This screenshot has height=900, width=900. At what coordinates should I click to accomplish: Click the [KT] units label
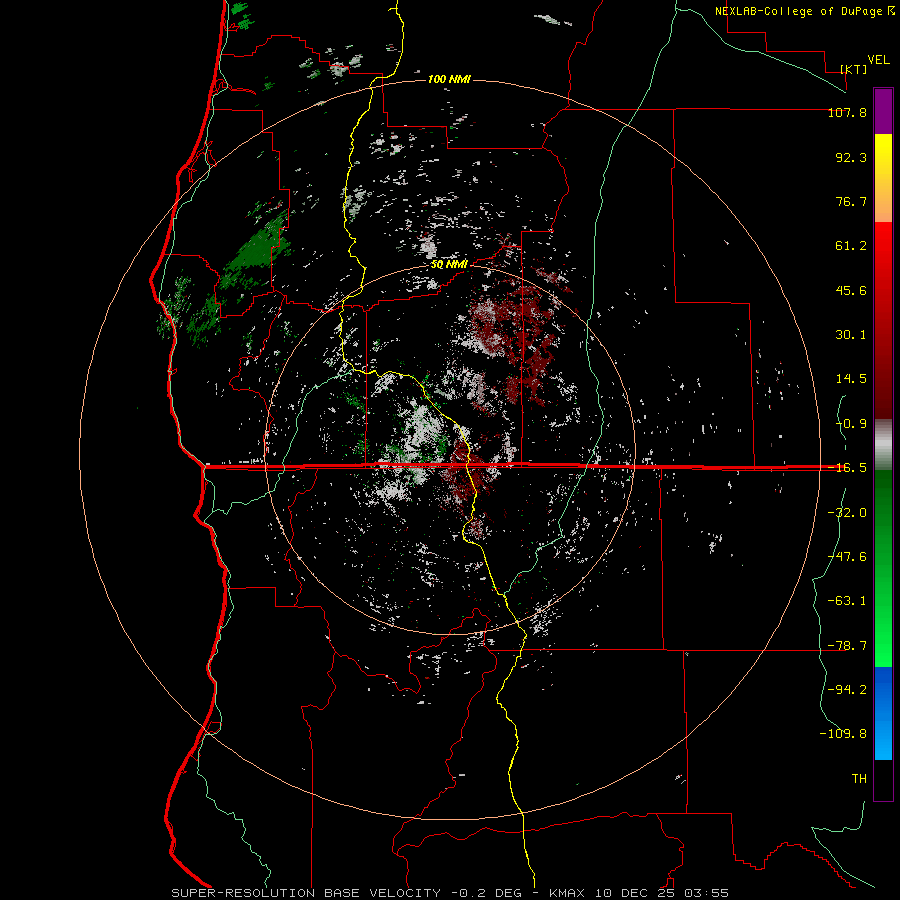[x=854, y=69]
